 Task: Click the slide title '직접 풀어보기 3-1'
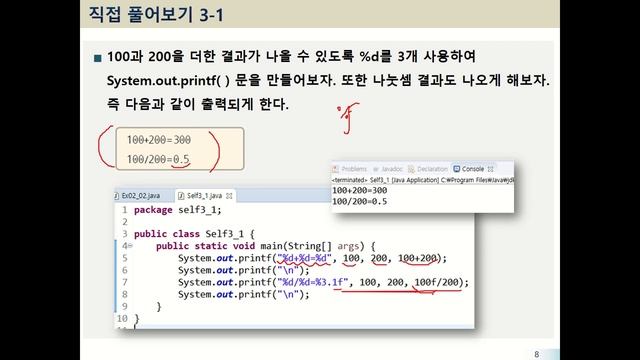pos(157,15)
